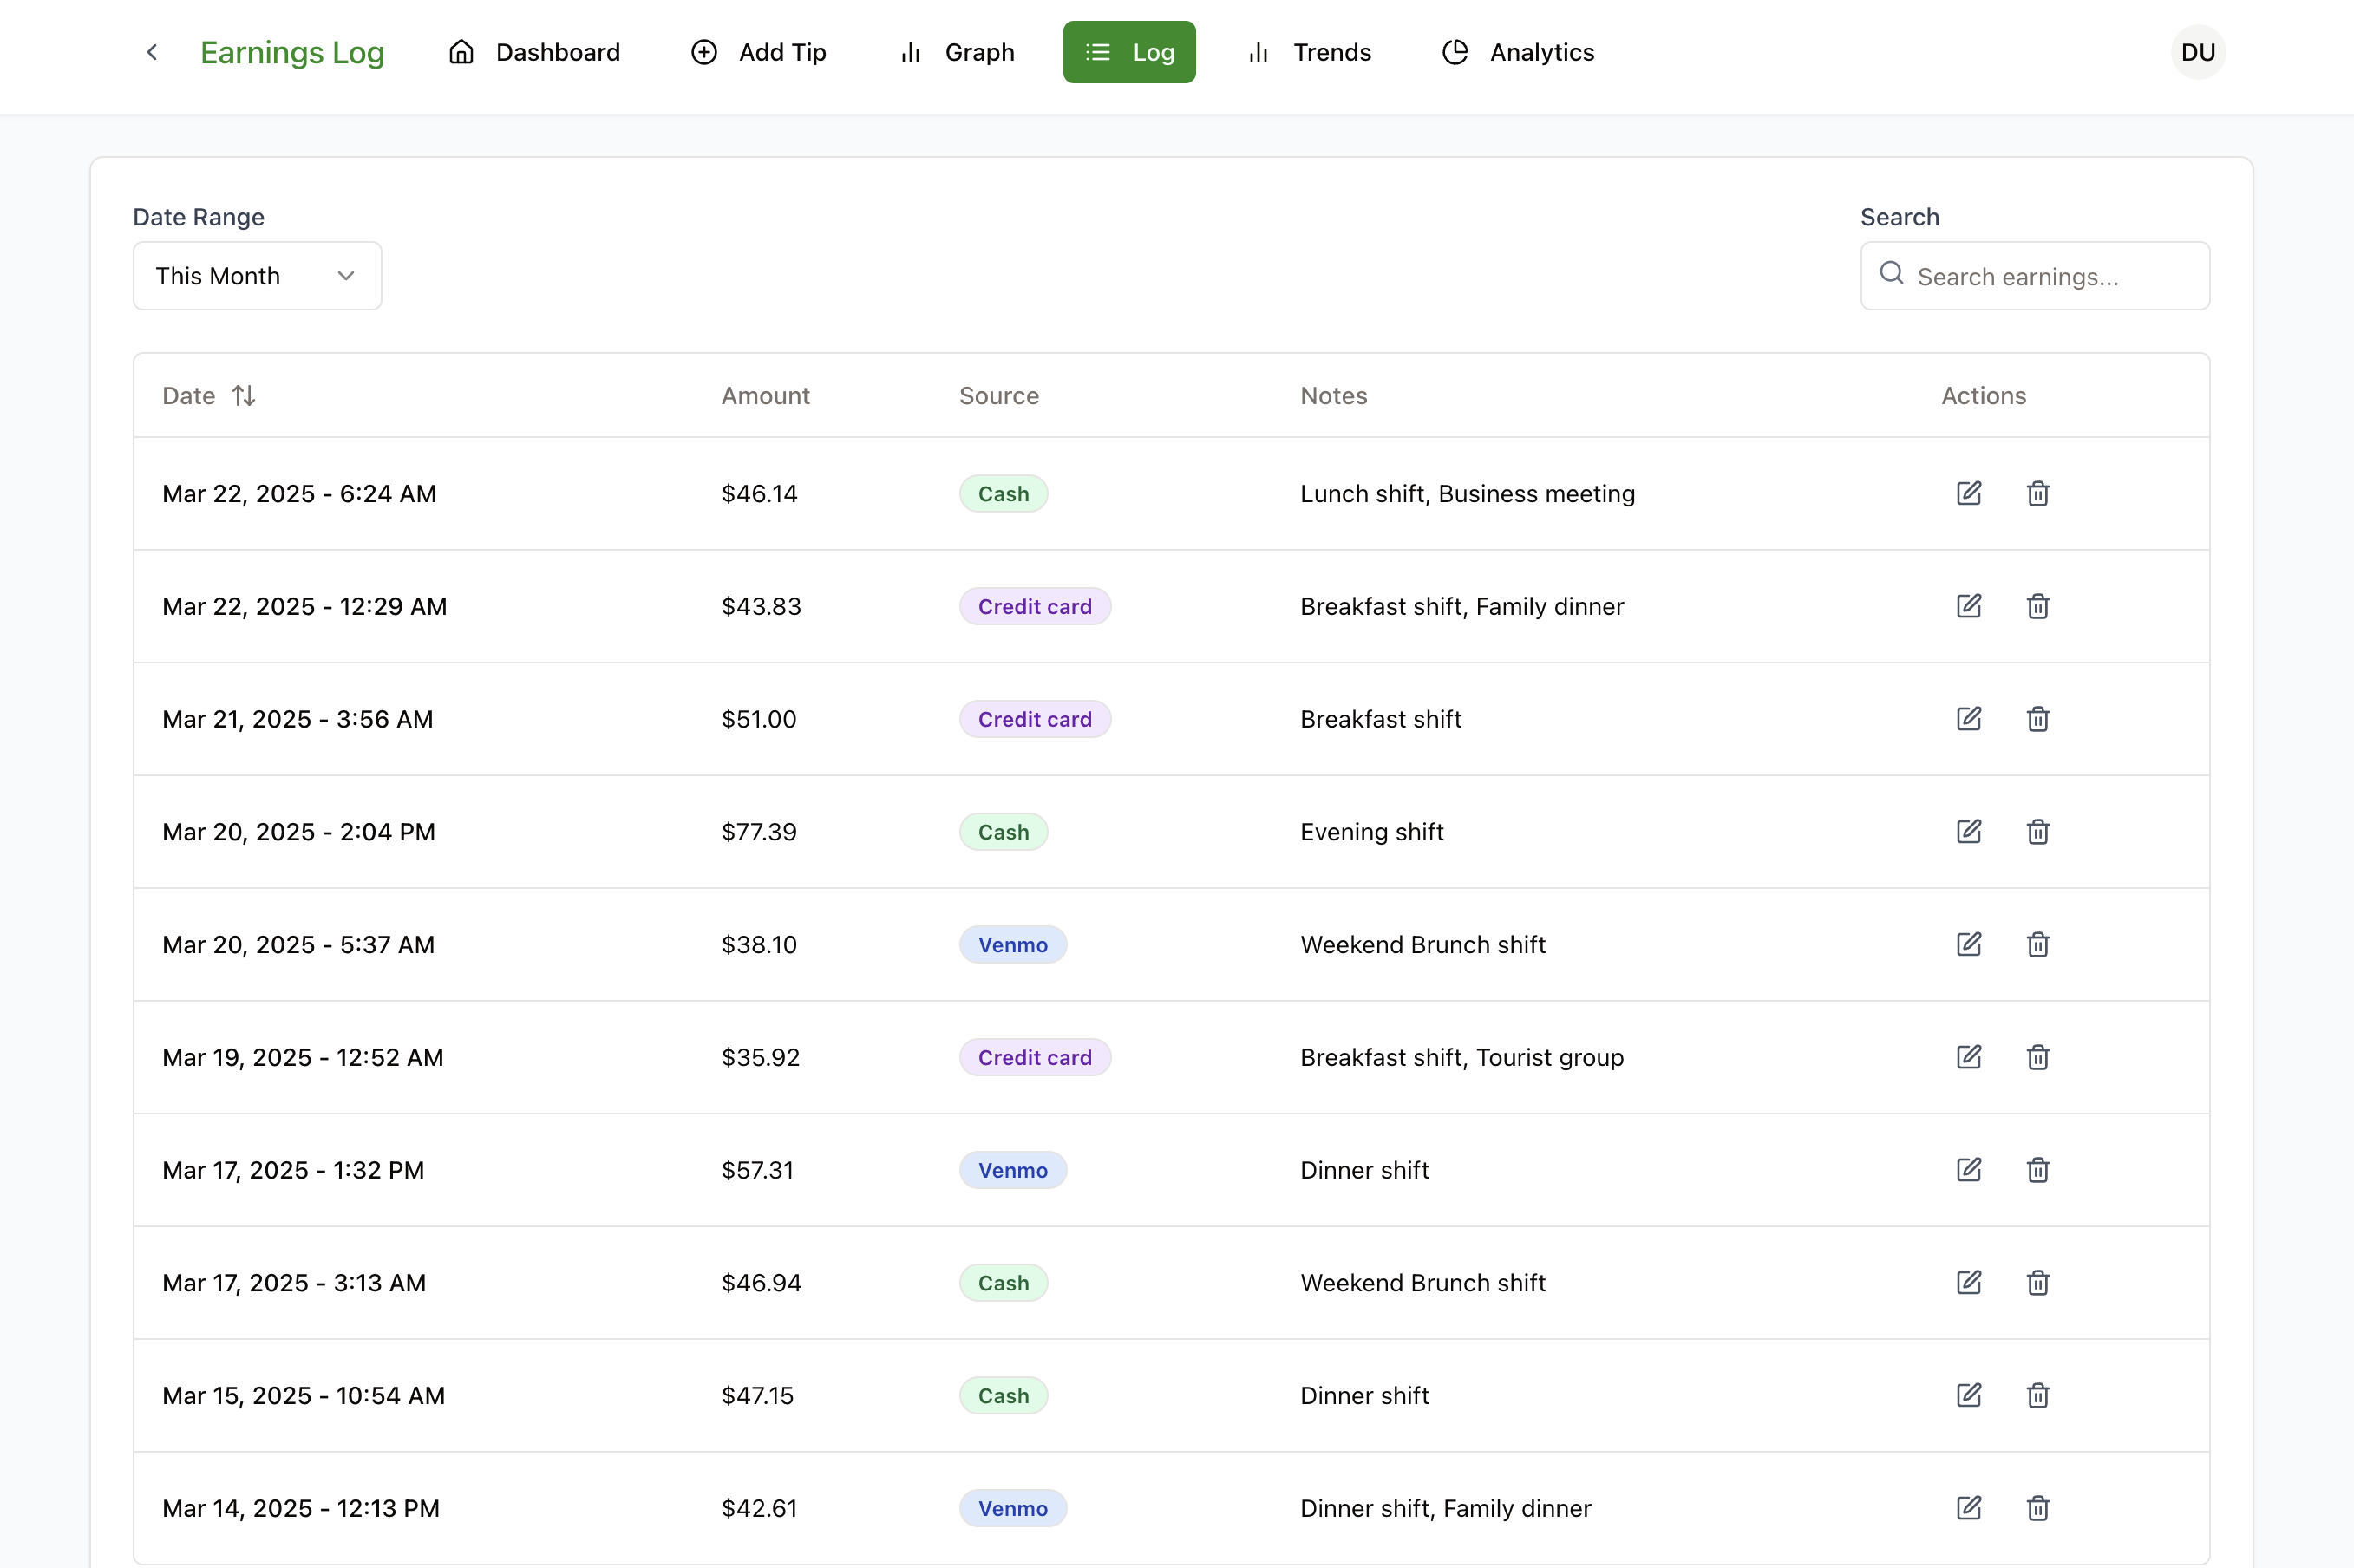Screen dimensions: 2354x1568
Task: Switch to the Trends tab
Action: pyautogui.click(x=1309, y=52)
